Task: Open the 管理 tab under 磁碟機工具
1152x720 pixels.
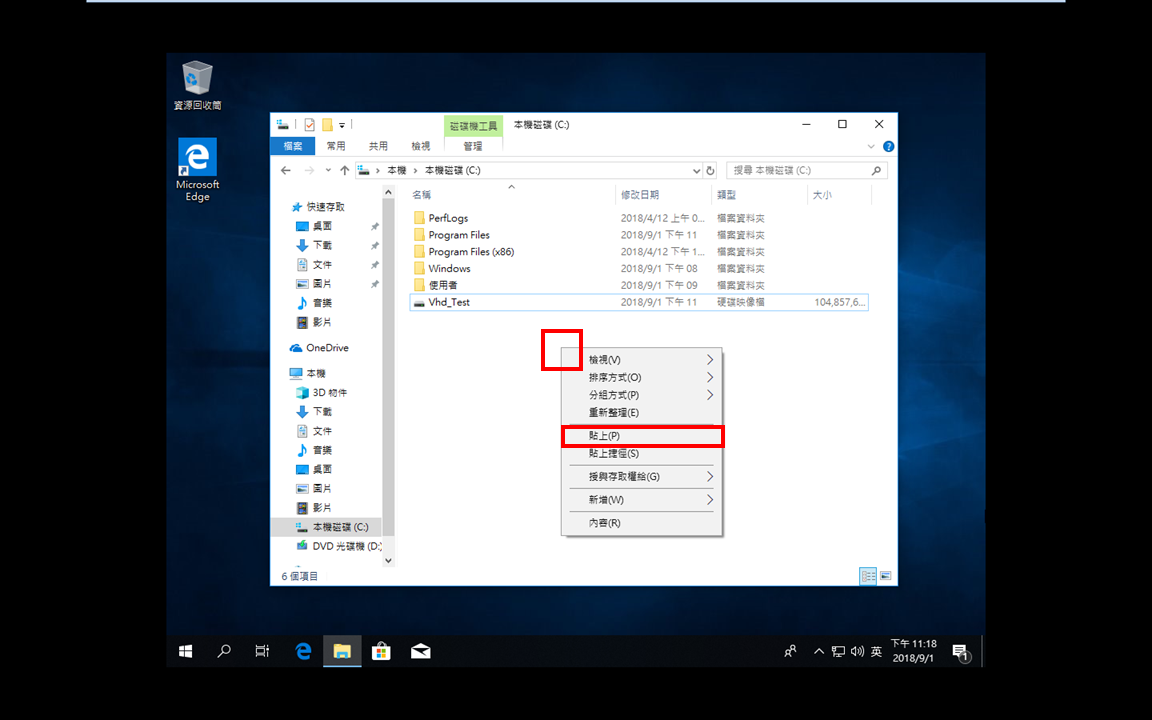Action: (472, 146)
